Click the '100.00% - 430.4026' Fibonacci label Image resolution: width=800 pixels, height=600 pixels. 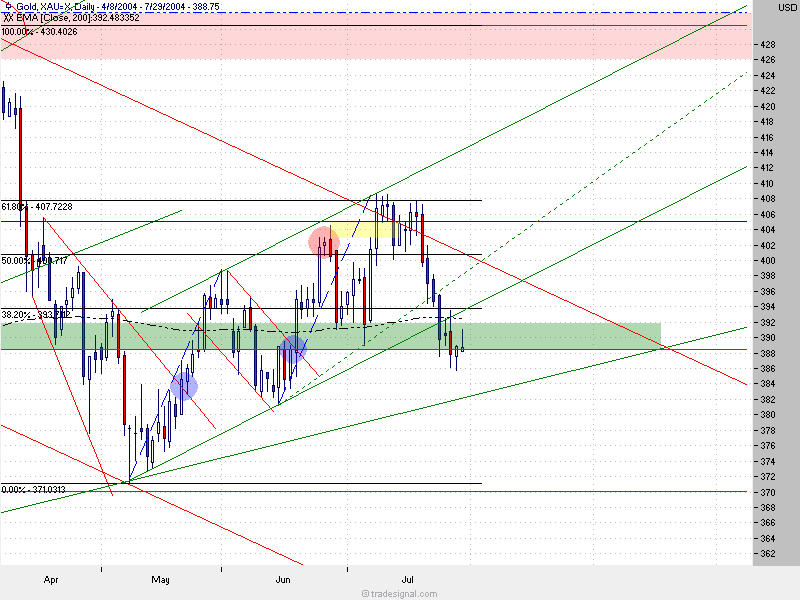coord(39,32)
